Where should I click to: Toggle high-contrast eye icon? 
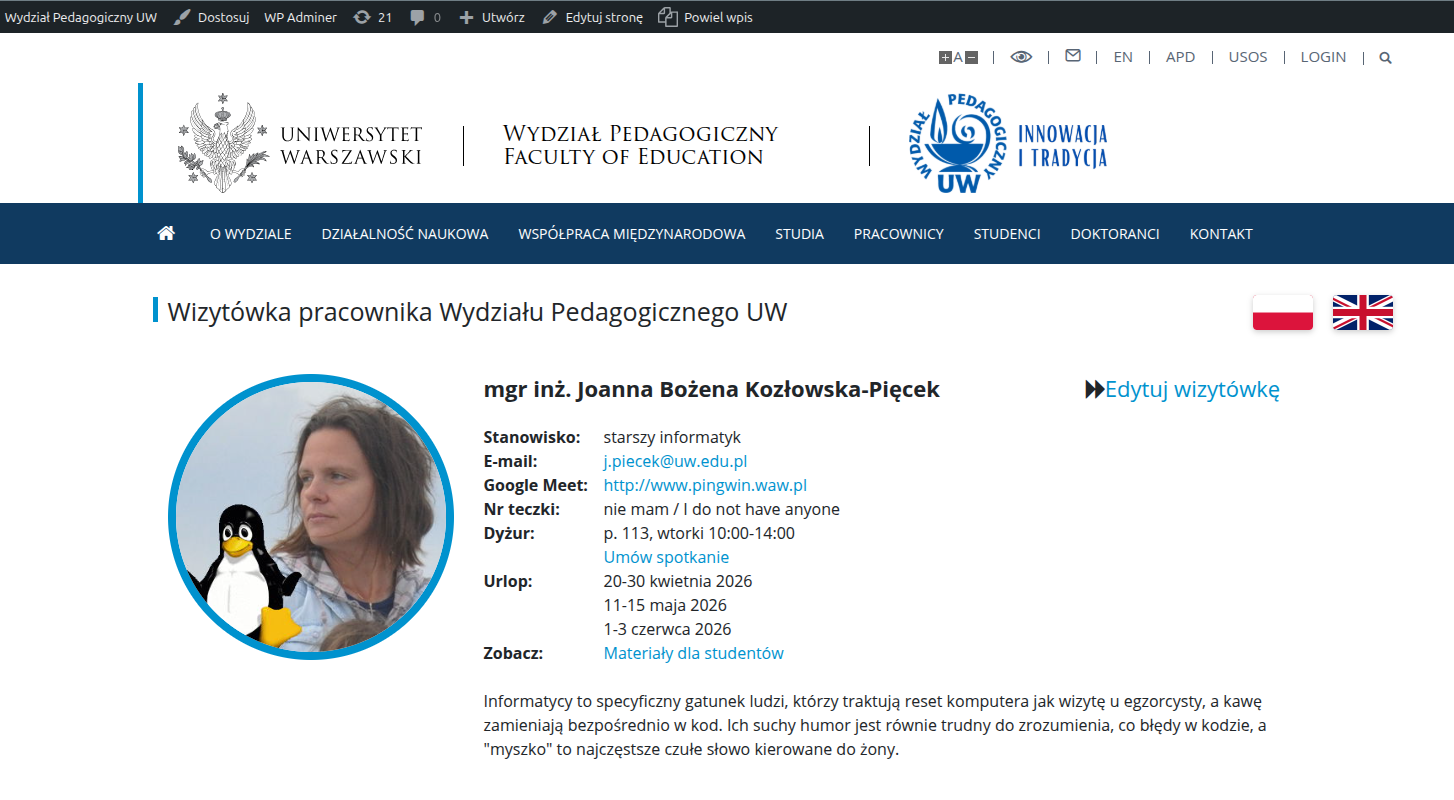pos(1021,57)
